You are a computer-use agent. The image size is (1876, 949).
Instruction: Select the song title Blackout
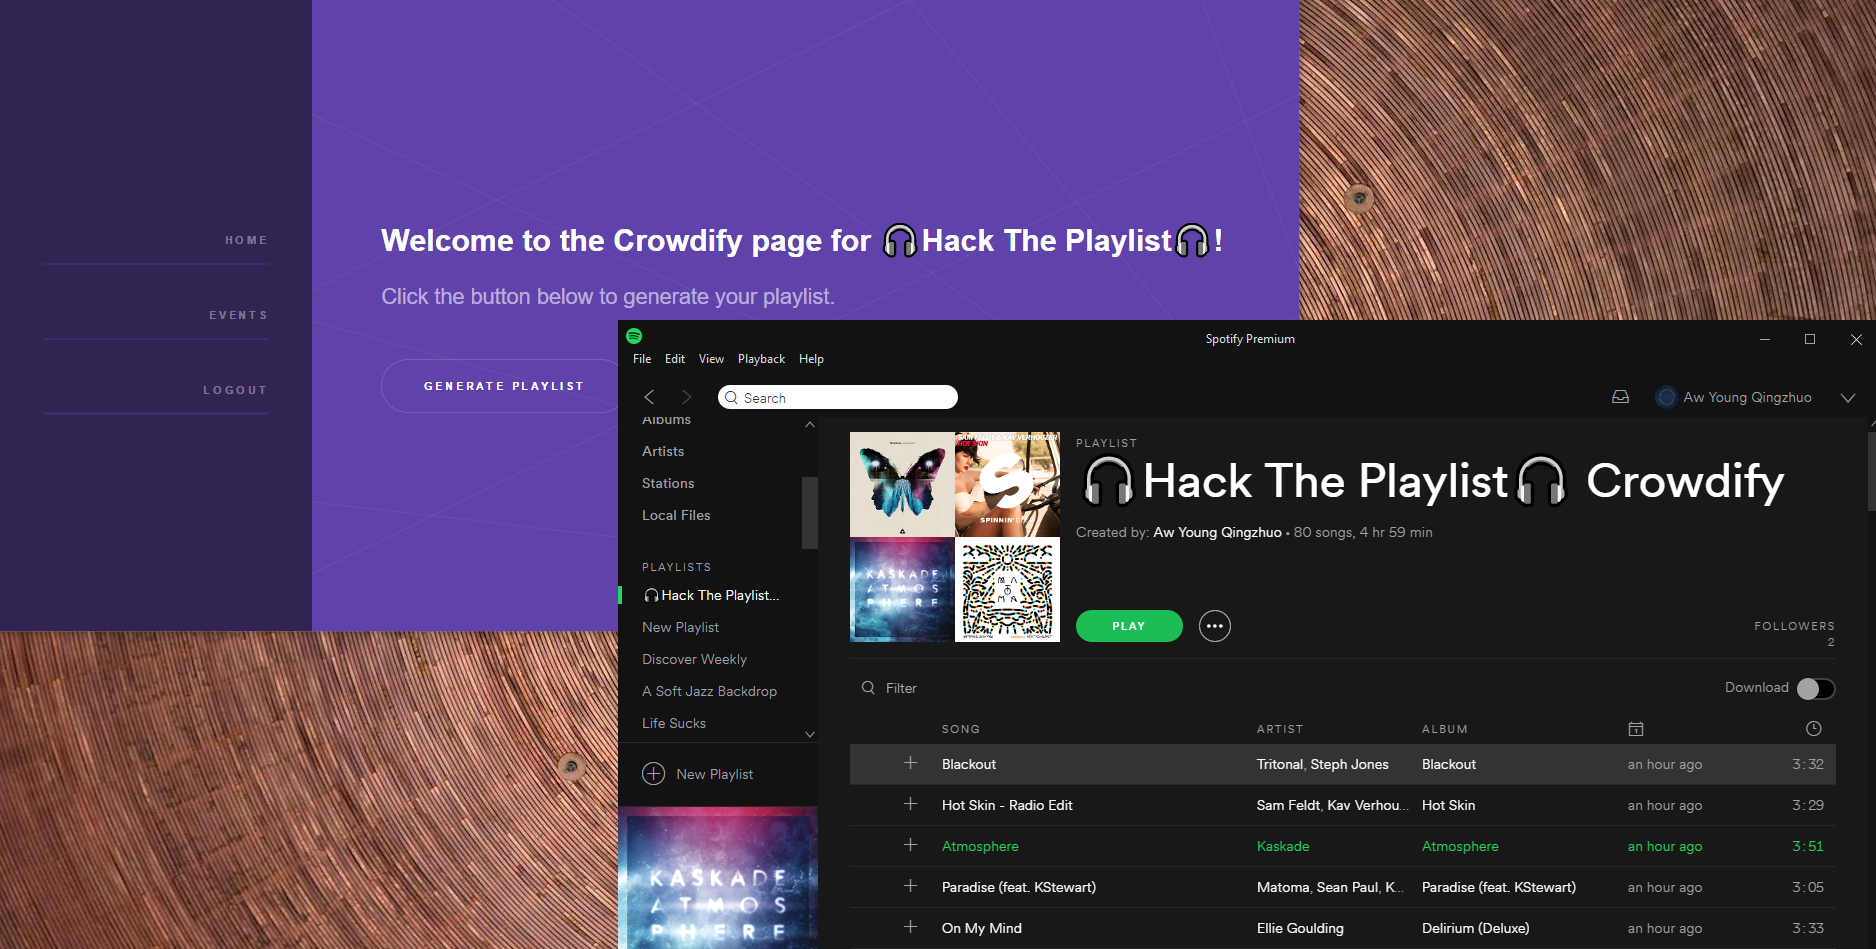click(x=969, y=764)
